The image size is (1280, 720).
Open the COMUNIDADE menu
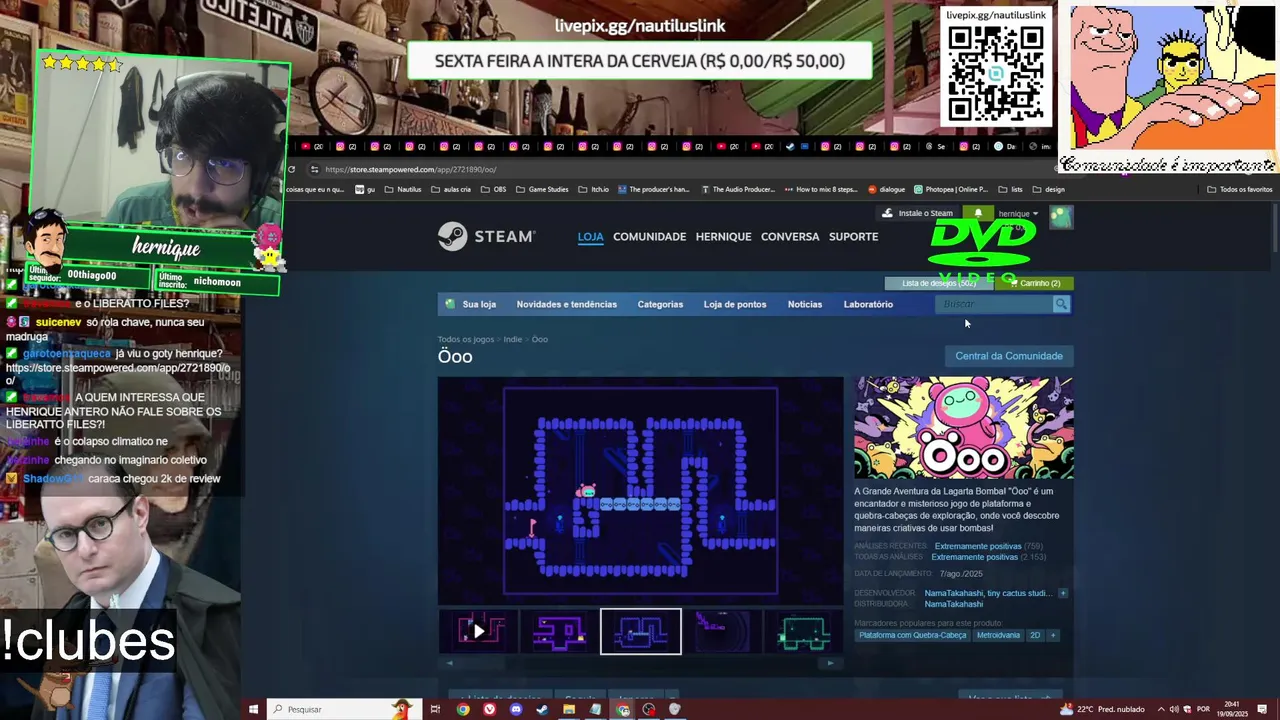pyautogui.click(x=649, y=237)
